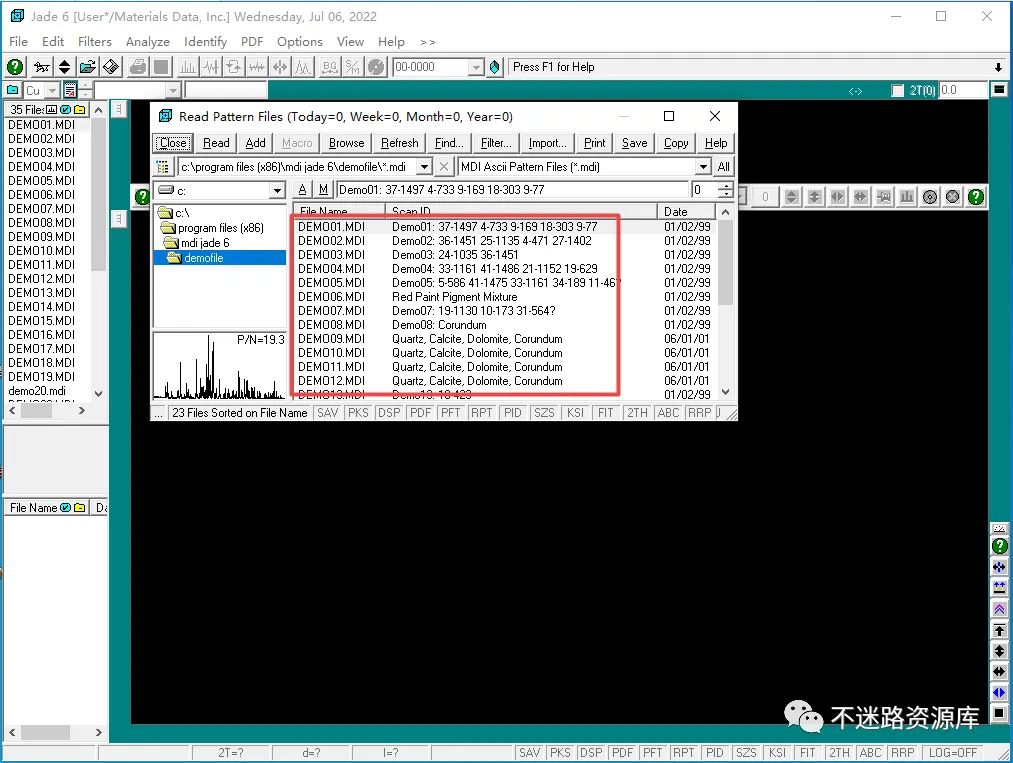Click the printer icon in main toolbar
Viewport: 1013px width, 763px height.
coord(138,67)
